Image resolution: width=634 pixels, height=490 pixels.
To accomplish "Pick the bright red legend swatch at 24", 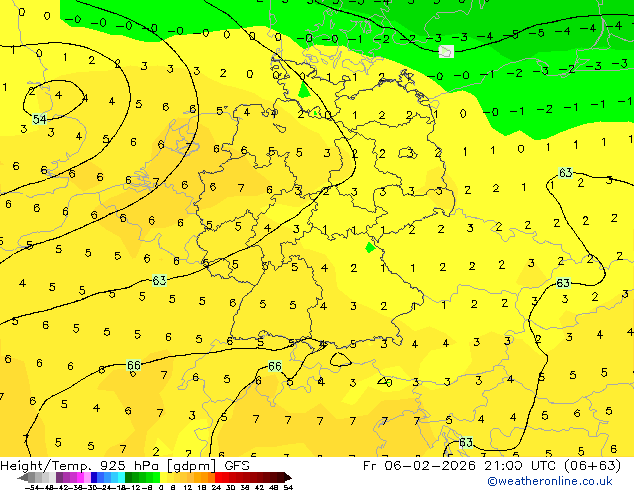I will 218,478.
